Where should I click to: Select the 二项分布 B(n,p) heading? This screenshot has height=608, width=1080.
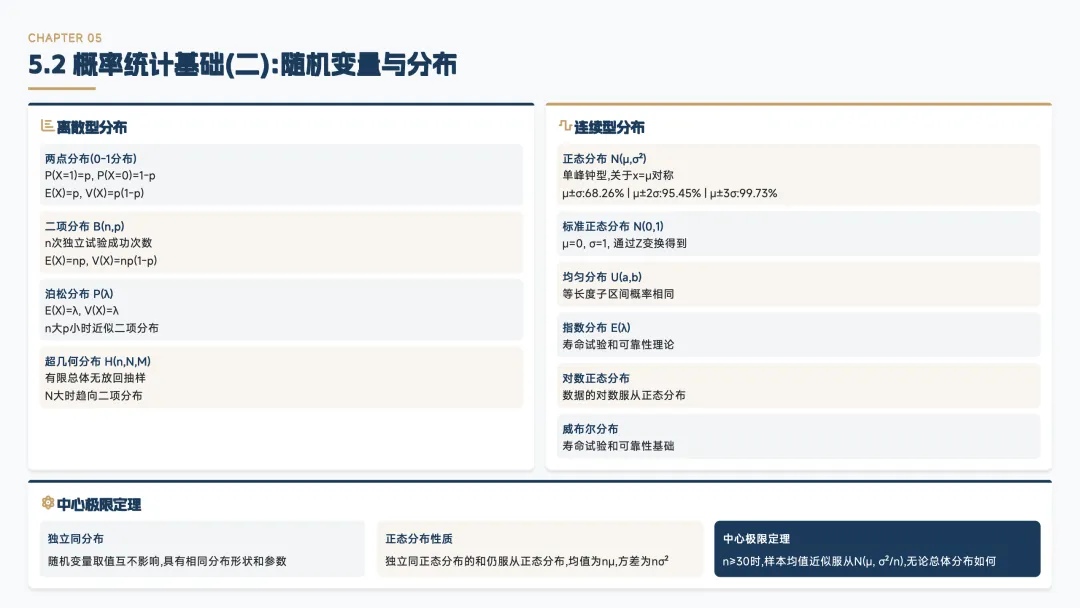click(x=85, y=226)
